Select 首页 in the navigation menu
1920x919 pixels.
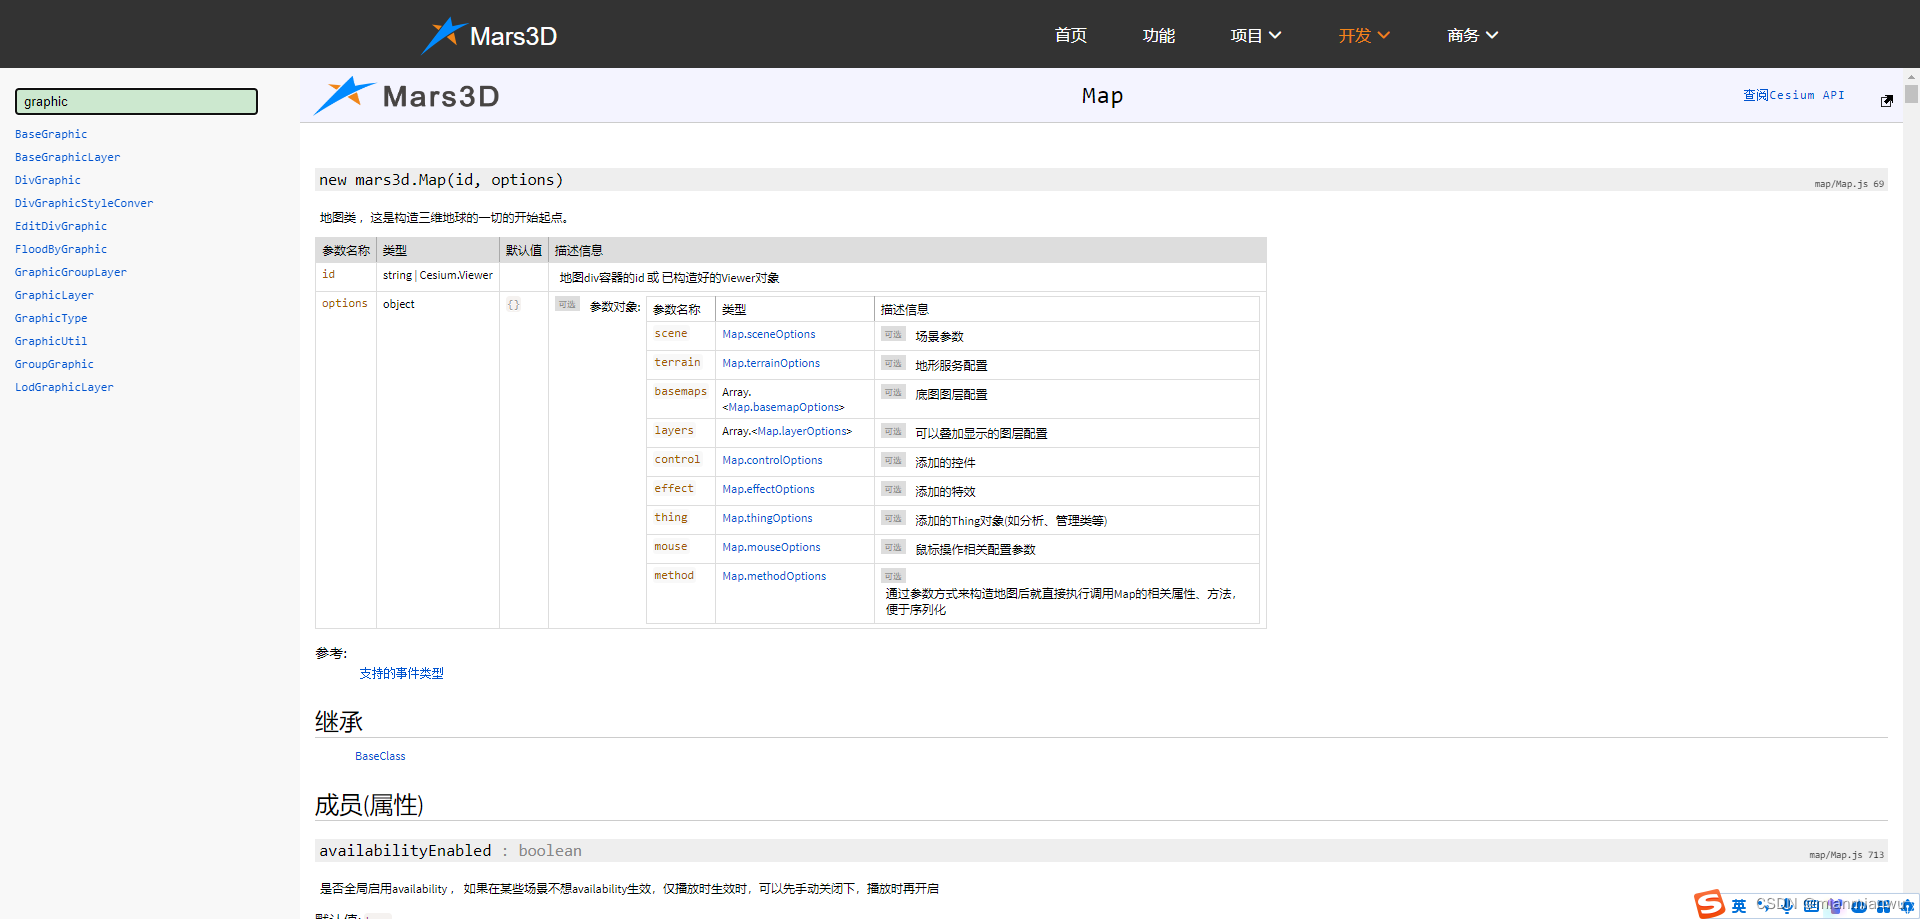pyautogui.click(x=1069, y=35)
